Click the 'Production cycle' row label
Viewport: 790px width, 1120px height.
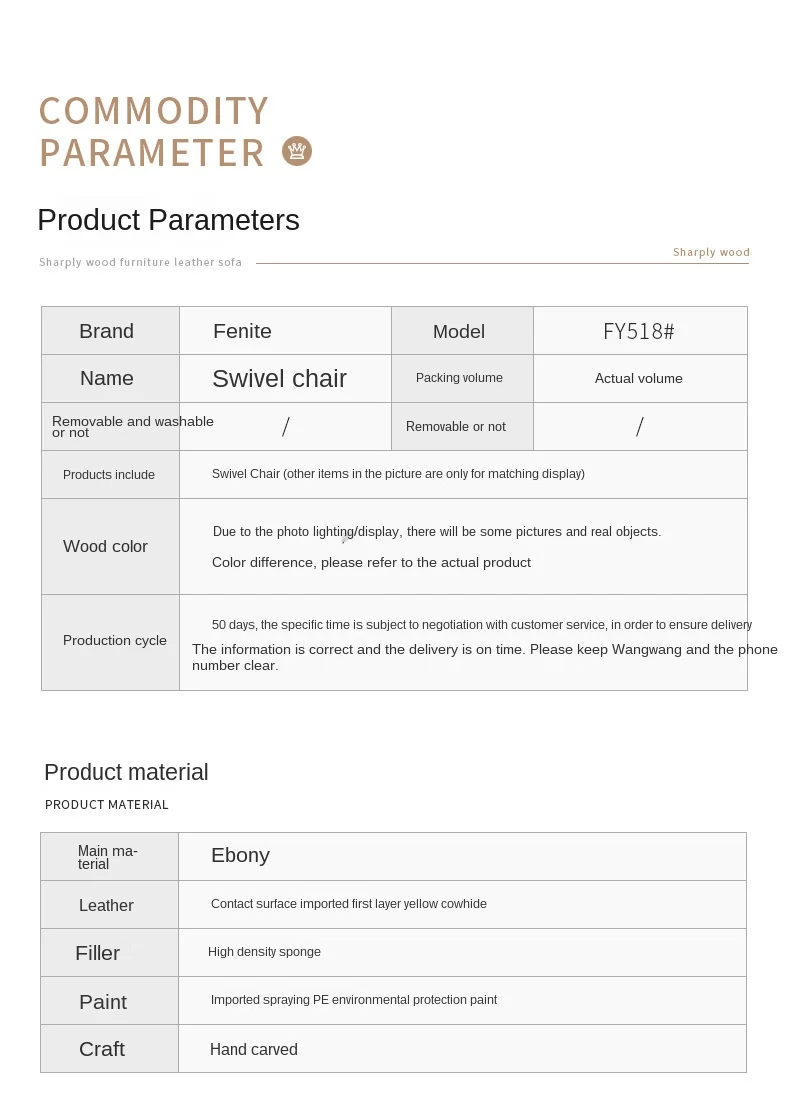pyautogui.click(x=114, y=641)
